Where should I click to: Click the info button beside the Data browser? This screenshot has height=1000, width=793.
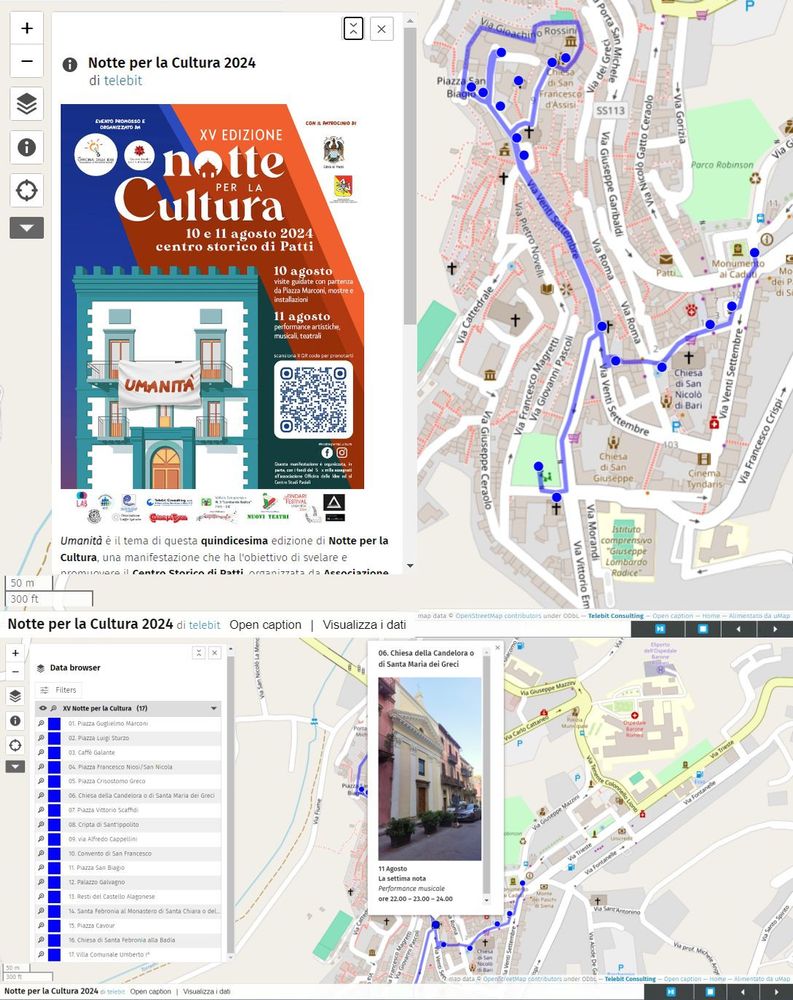[15, 721]
